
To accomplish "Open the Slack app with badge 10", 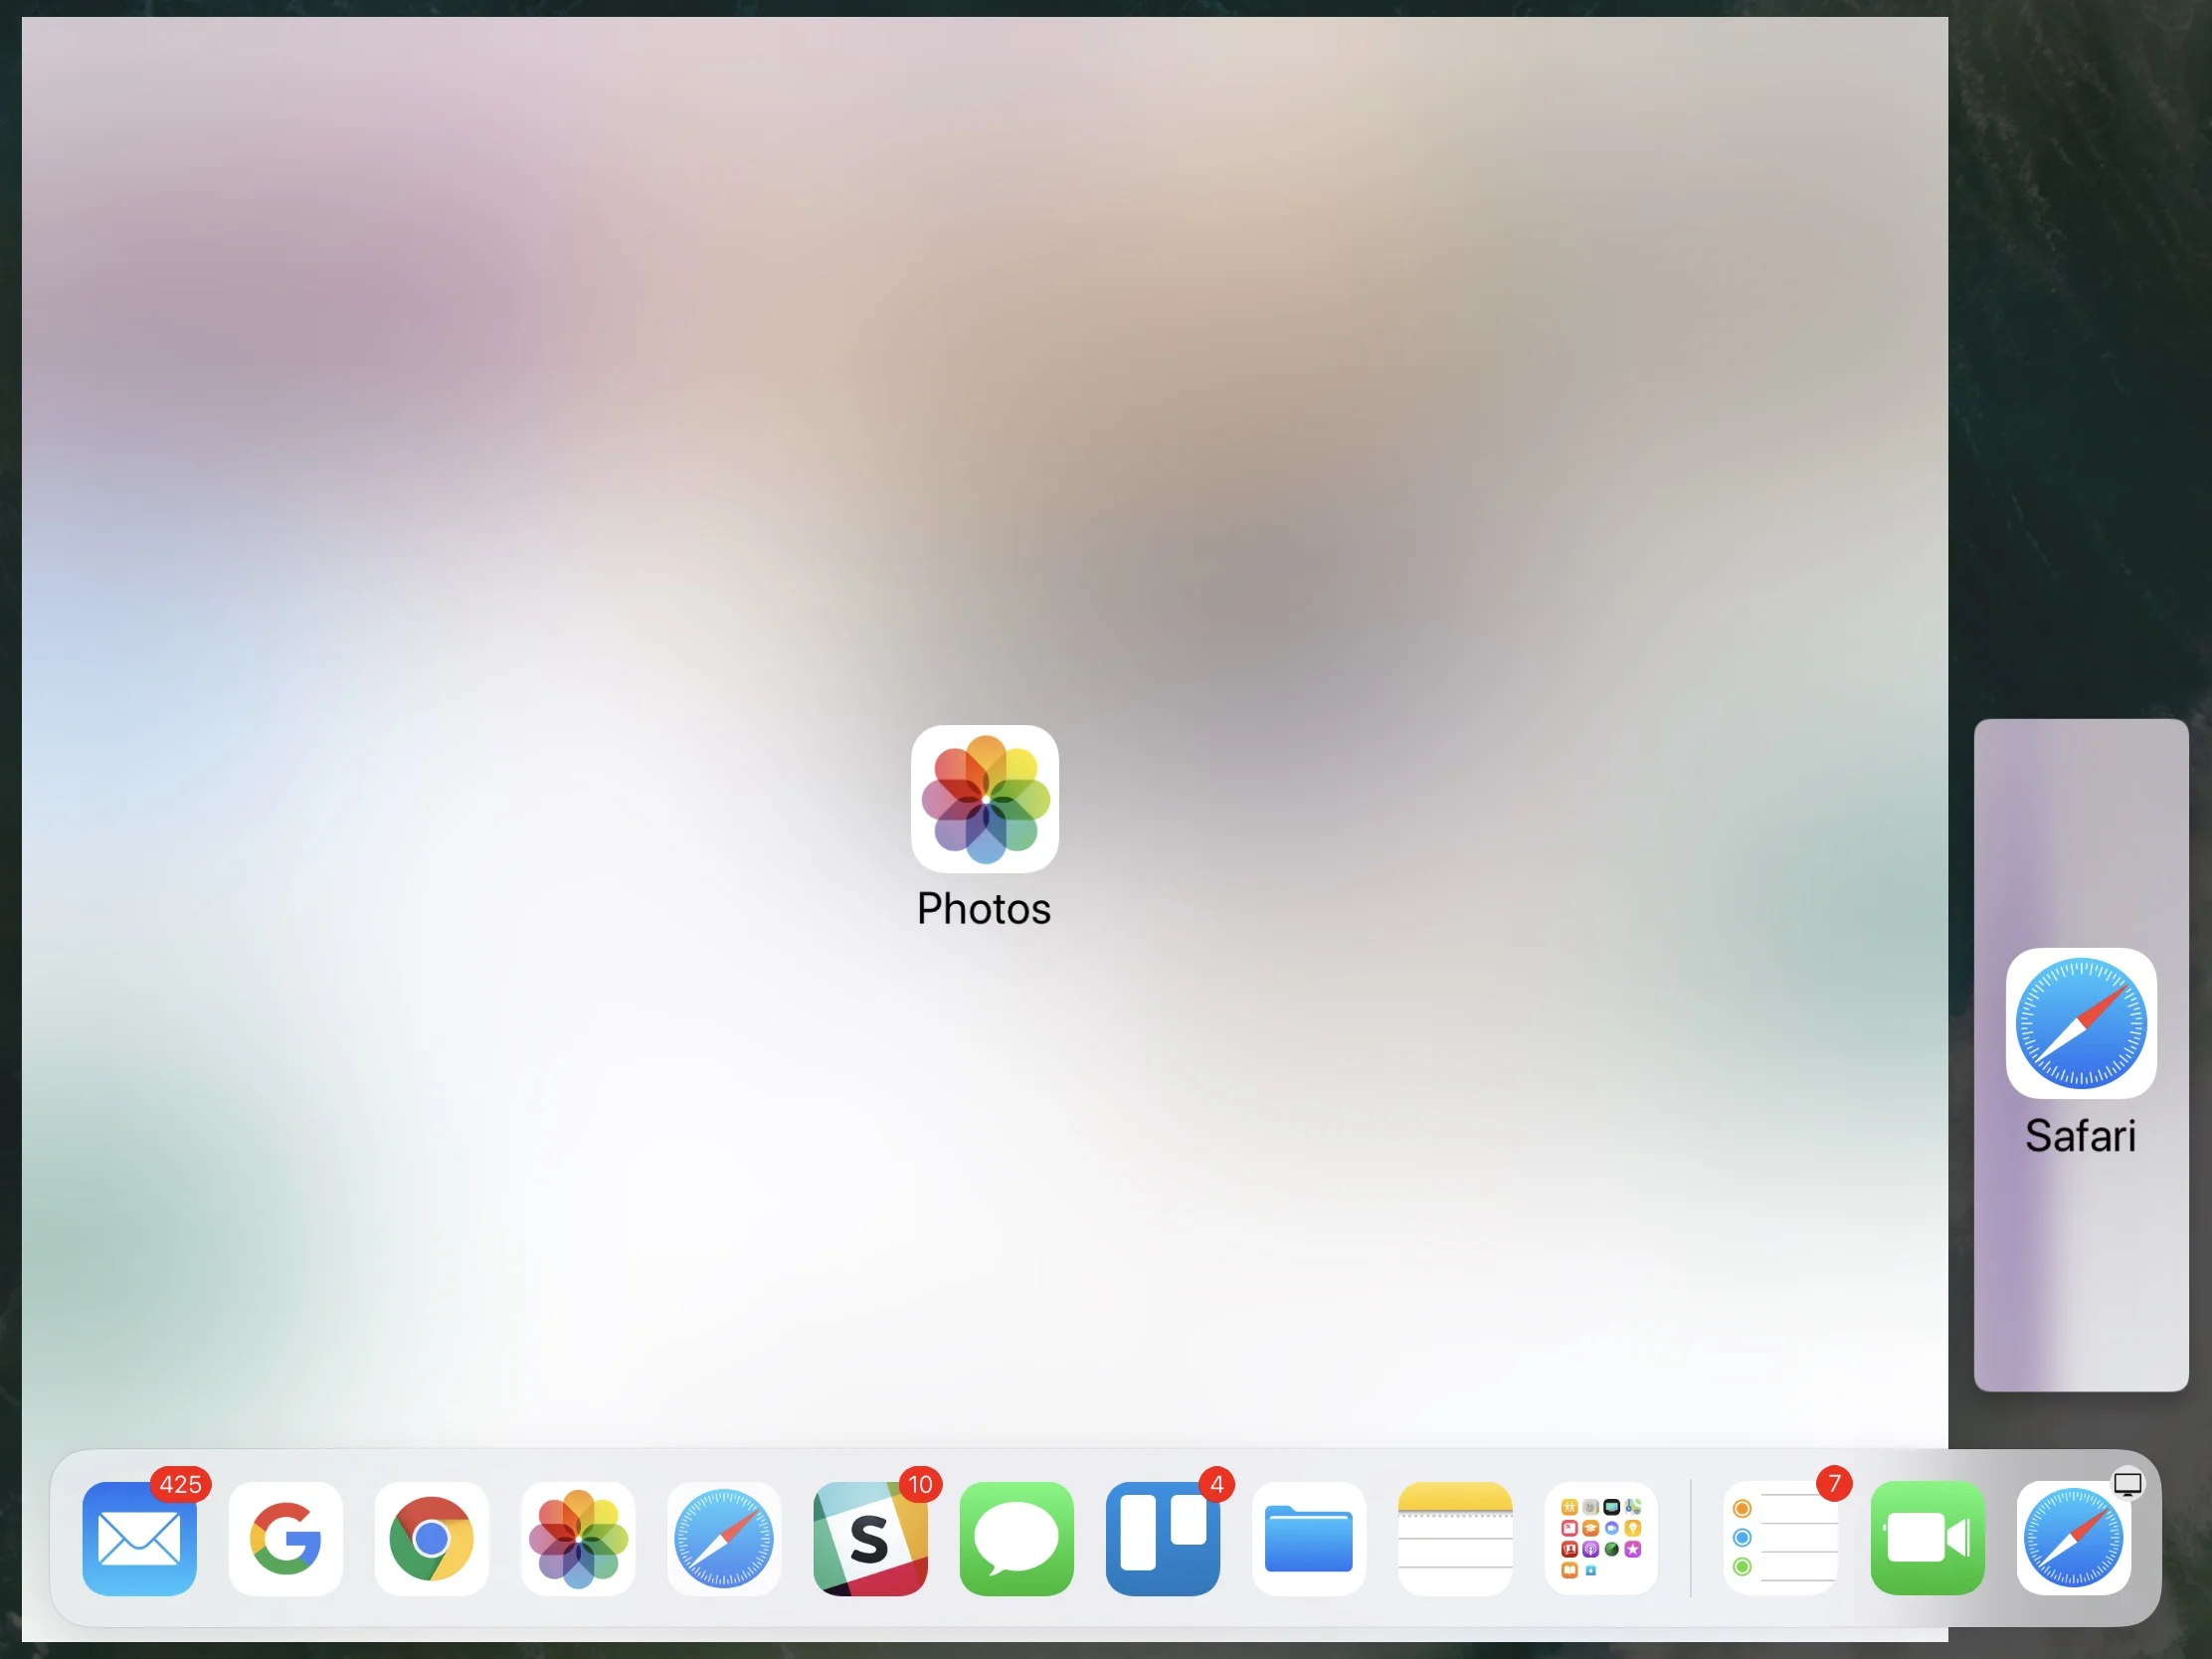I will (870, 1538).
